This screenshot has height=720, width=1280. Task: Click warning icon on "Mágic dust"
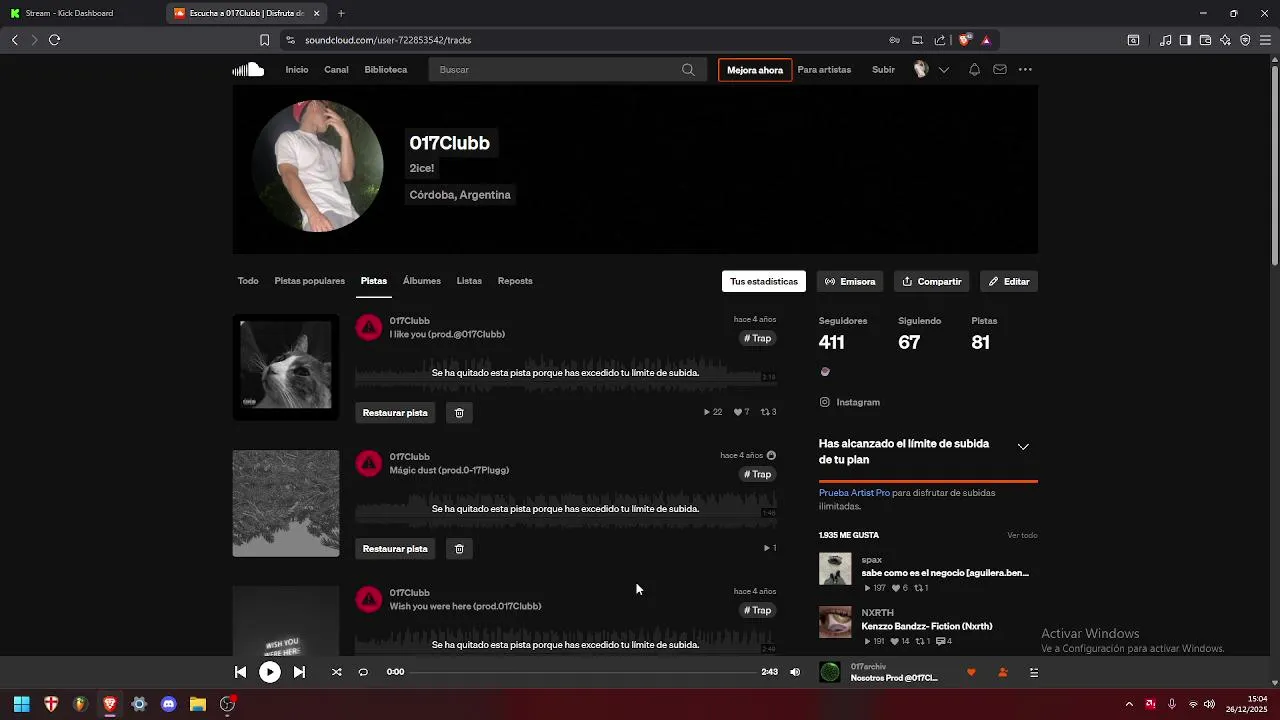click(x=369, y=463)
